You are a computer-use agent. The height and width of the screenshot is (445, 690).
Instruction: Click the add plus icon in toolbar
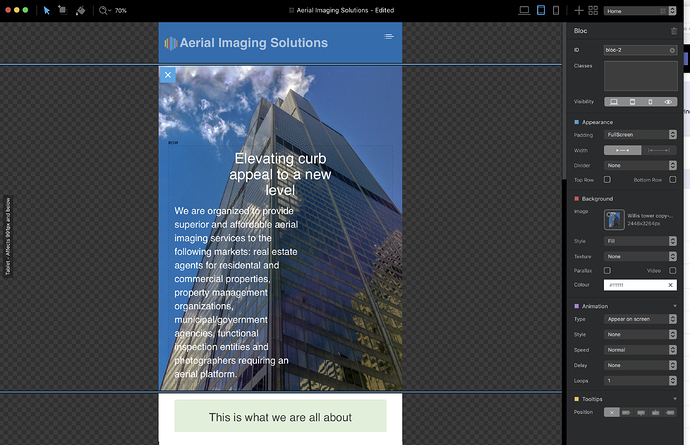click(x=578, y=10)
